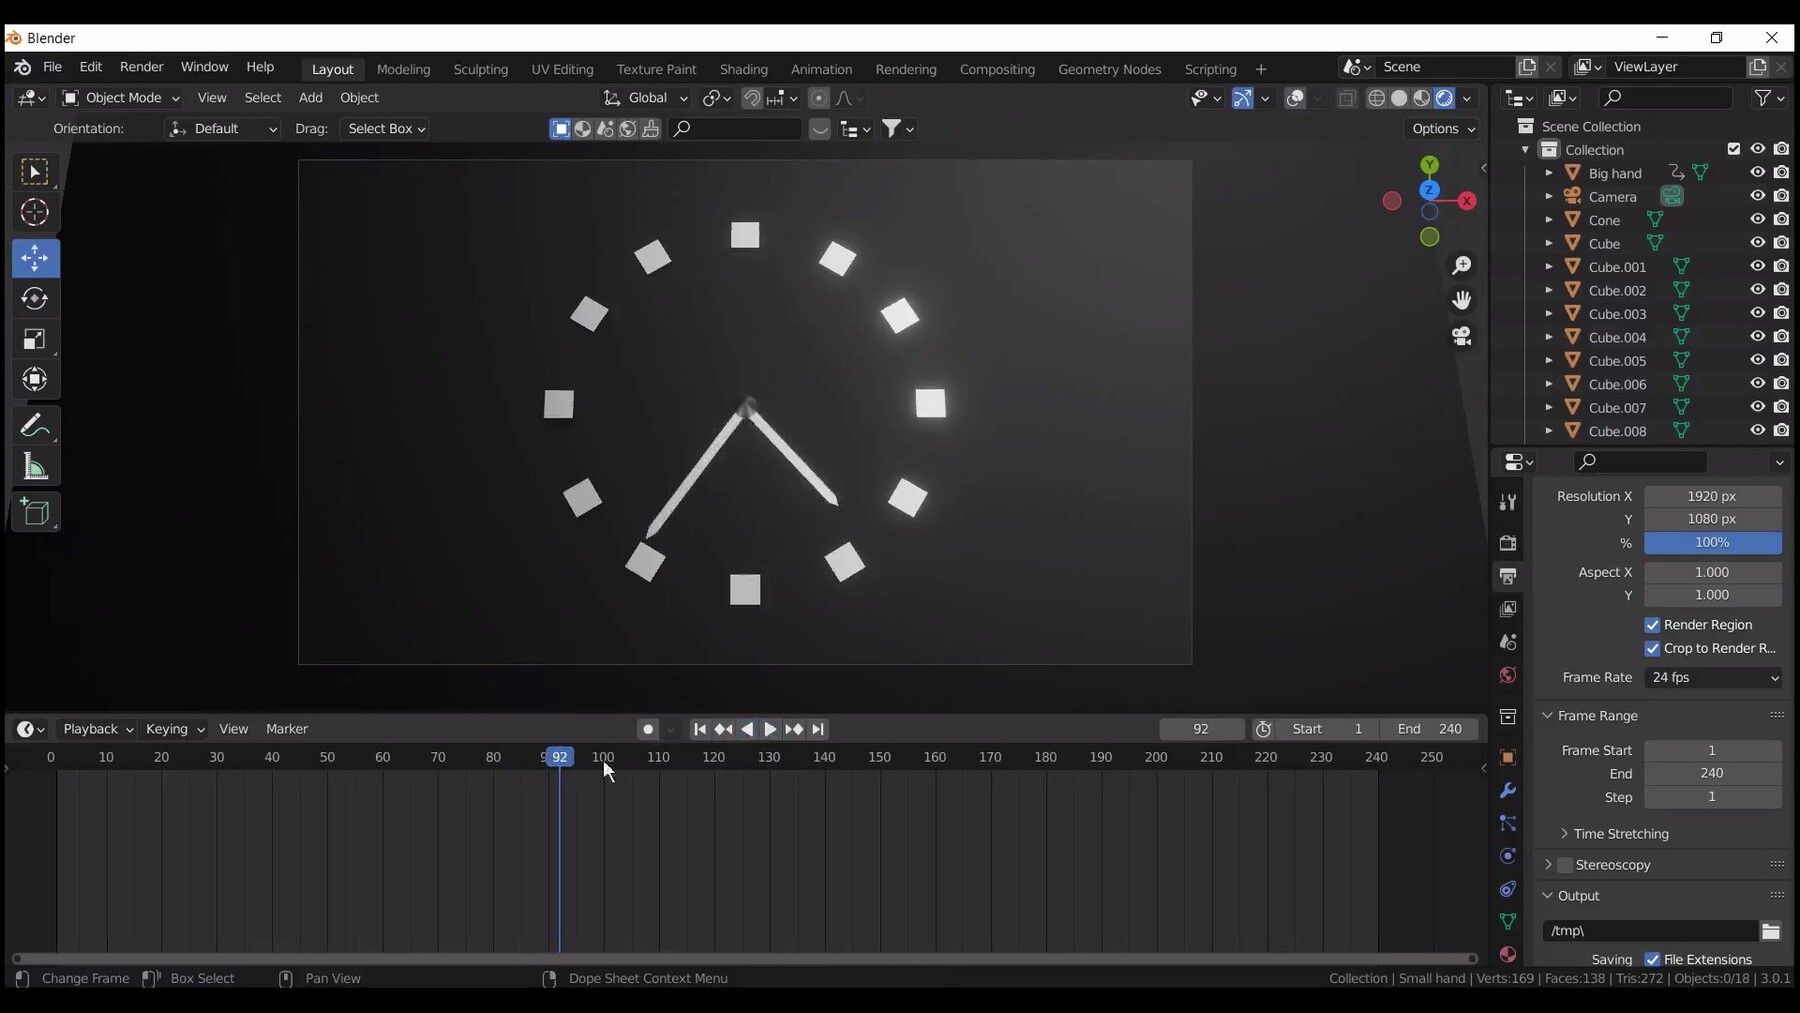
Task: Activate the Measure tool
Action: (34, 468)
